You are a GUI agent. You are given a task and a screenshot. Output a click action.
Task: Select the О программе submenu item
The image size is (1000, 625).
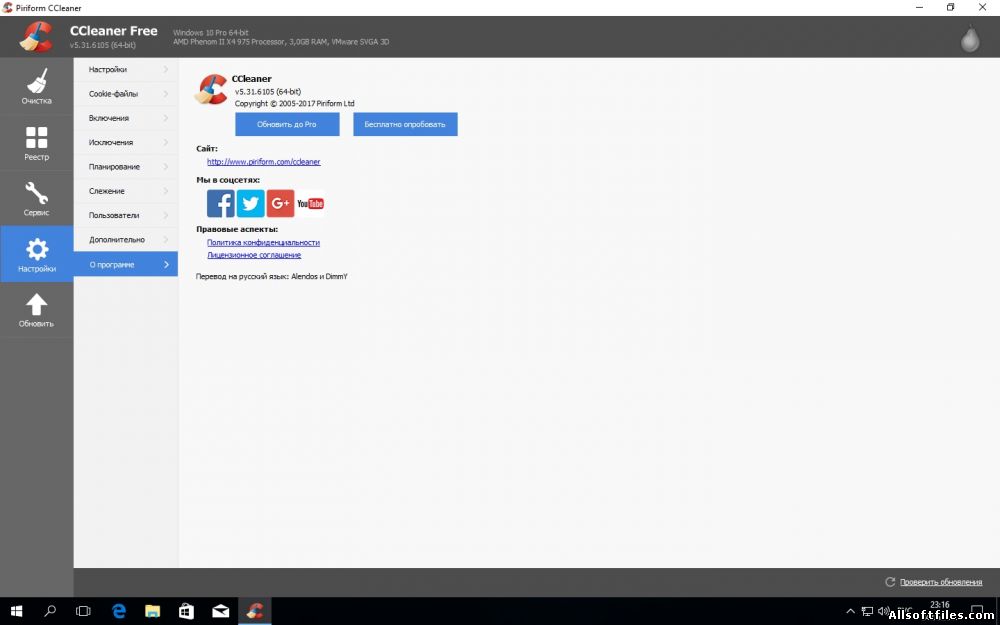[x=126, y=264]
